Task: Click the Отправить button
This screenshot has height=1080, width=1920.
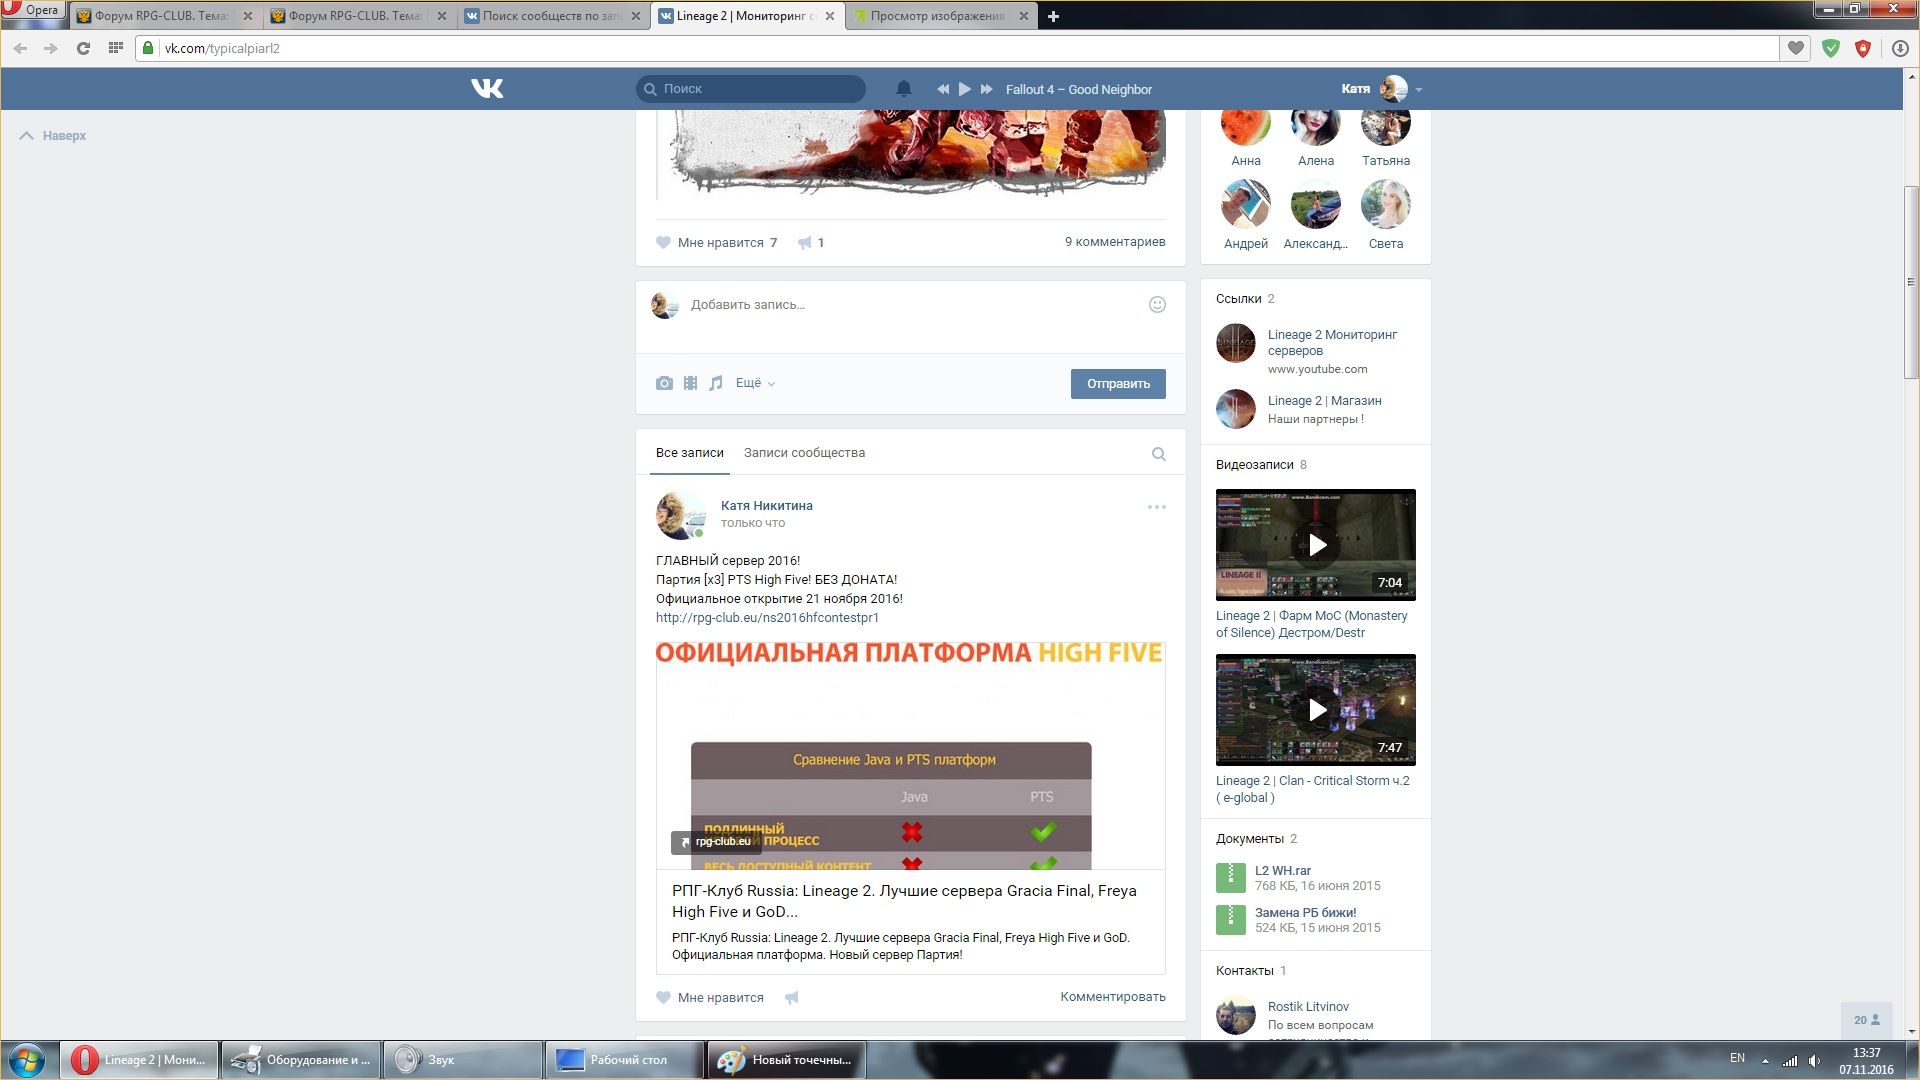Action: 1118,384
